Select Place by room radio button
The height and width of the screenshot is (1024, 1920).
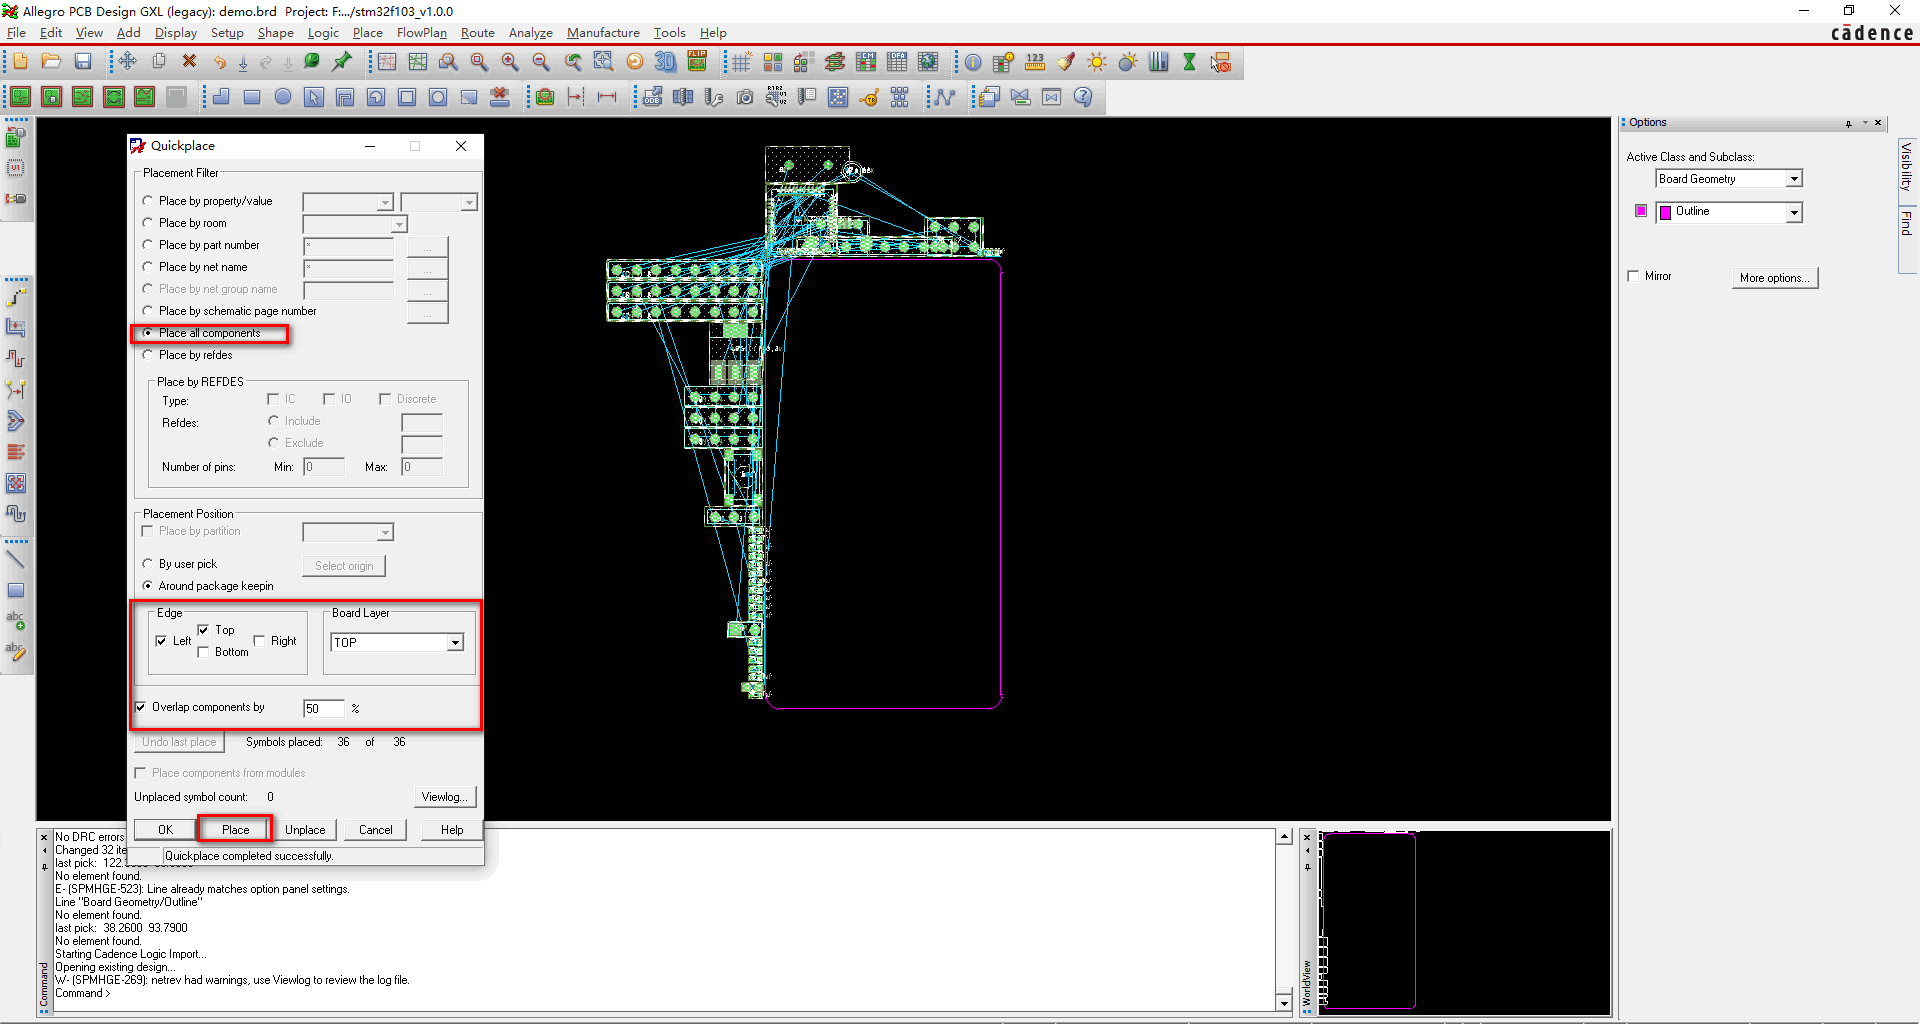tap(147, 223)
